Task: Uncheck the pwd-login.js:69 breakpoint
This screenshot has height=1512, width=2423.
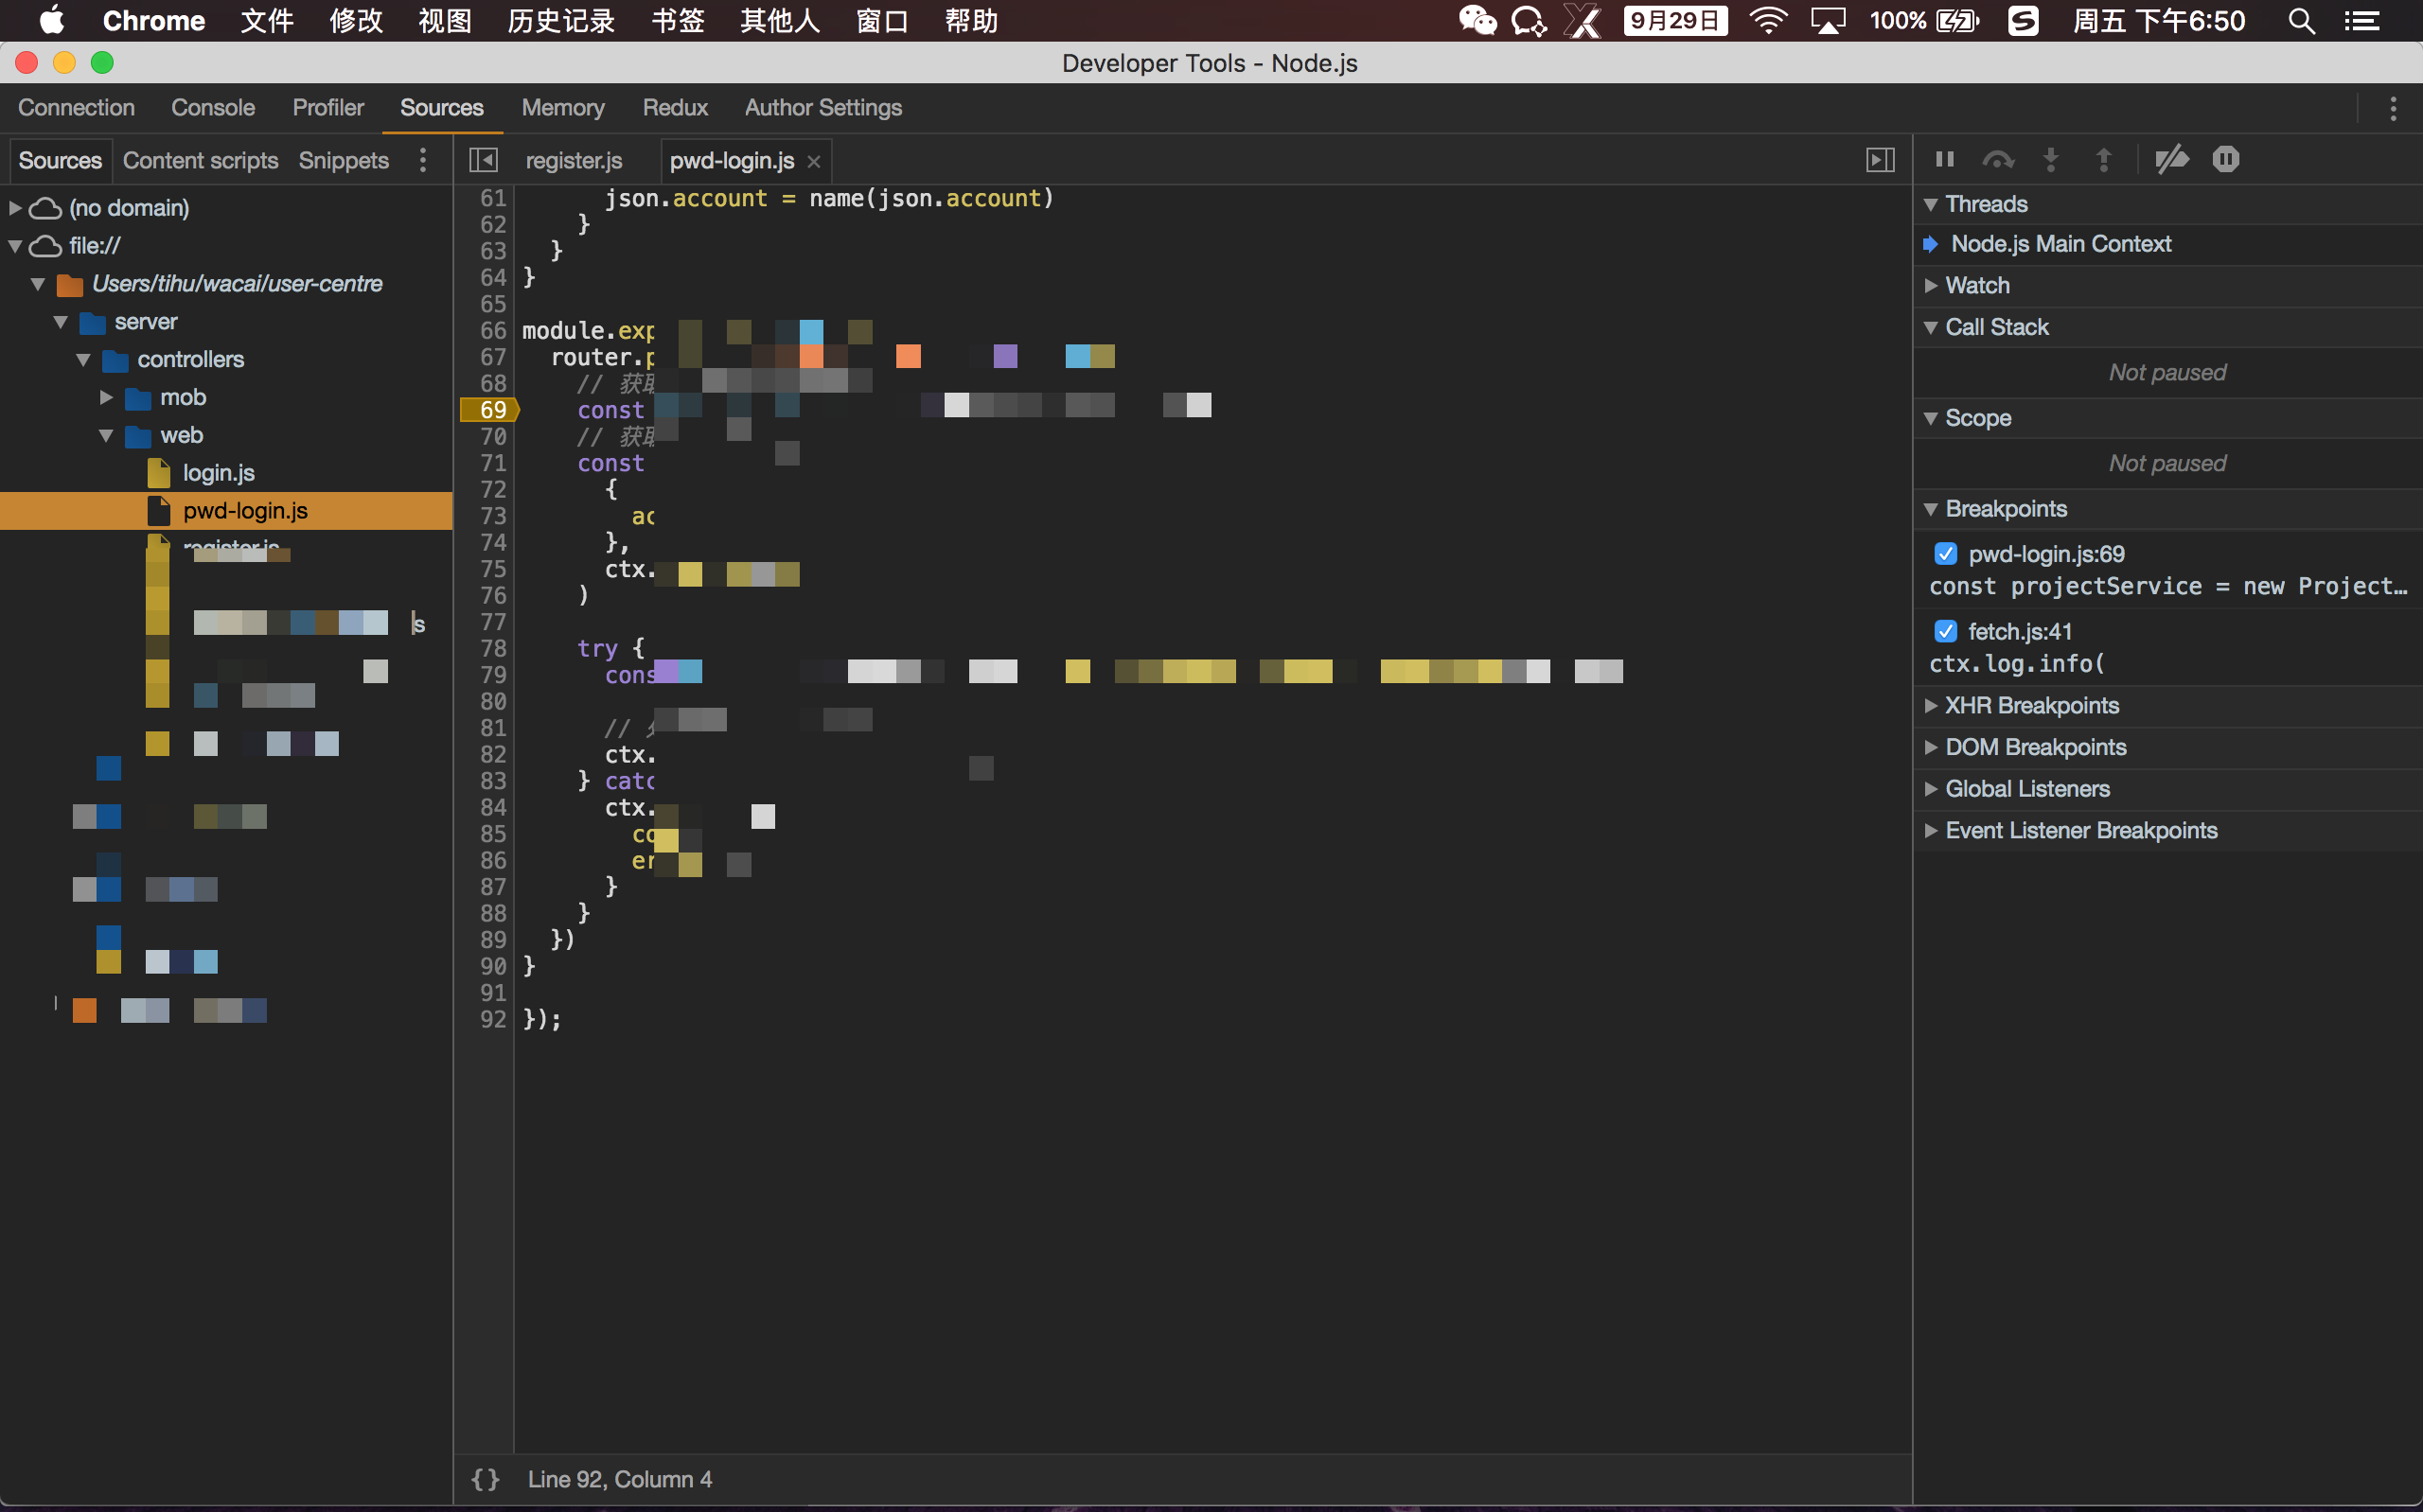Action: click(1945, 554)
